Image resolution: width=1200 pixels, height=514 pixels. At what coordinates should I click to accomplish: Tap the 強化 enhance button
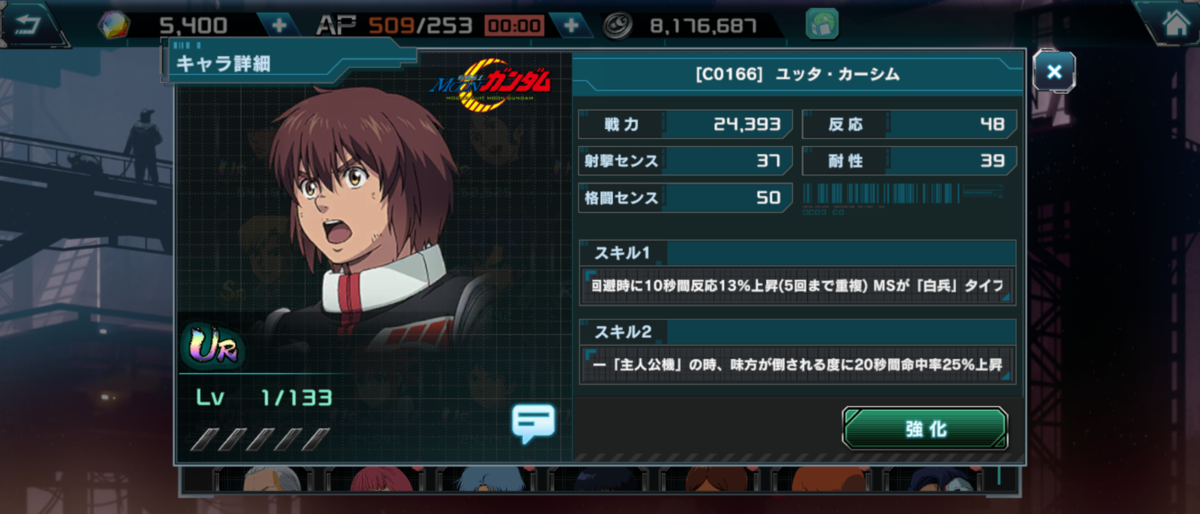click(924, 428)
